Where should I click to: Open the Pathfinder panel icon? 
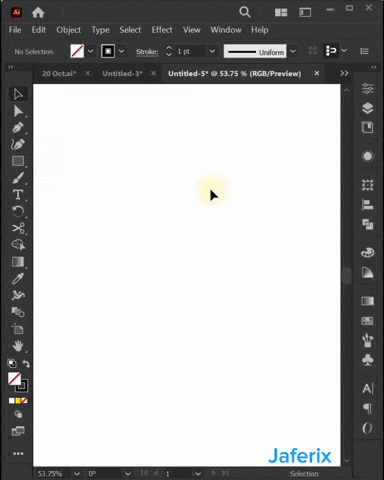click(x=368, y=224)
